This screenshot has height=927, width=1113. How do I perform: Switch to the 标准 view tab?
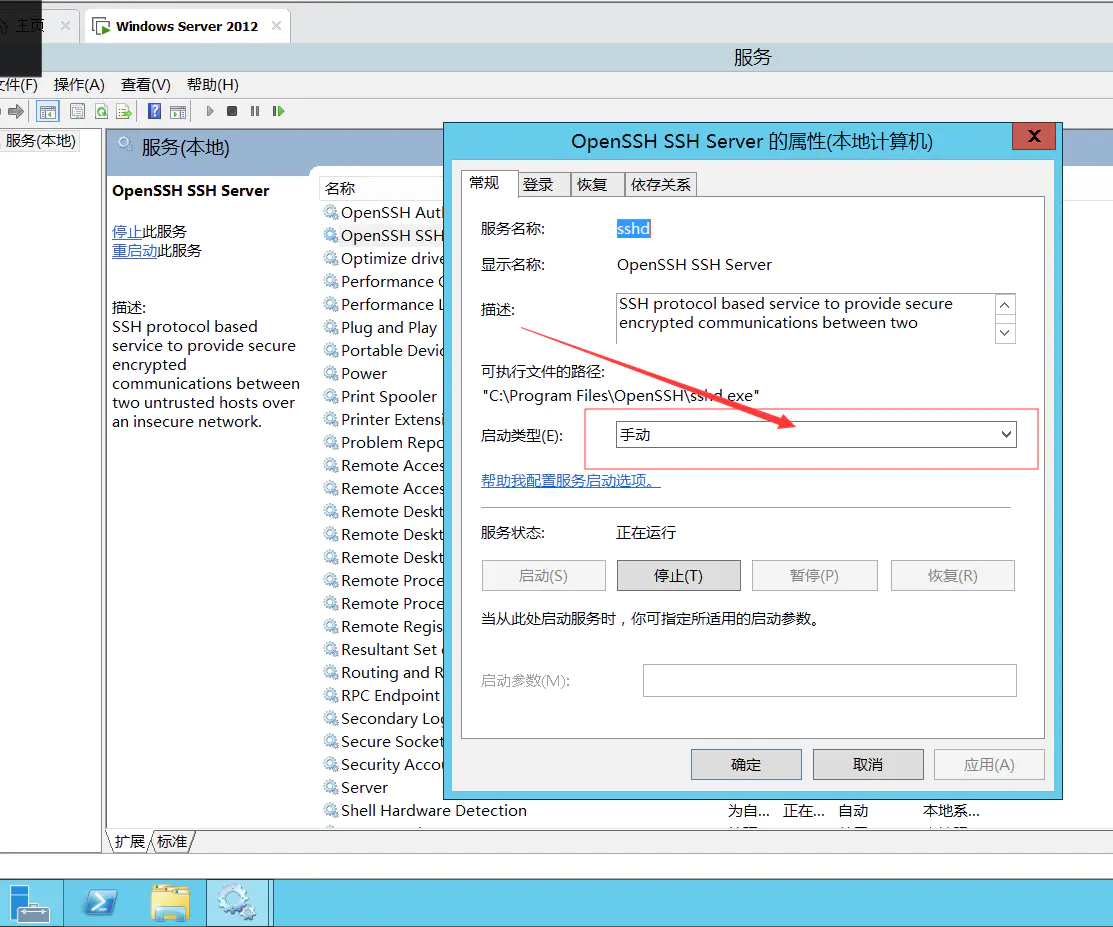click(172, 842)
